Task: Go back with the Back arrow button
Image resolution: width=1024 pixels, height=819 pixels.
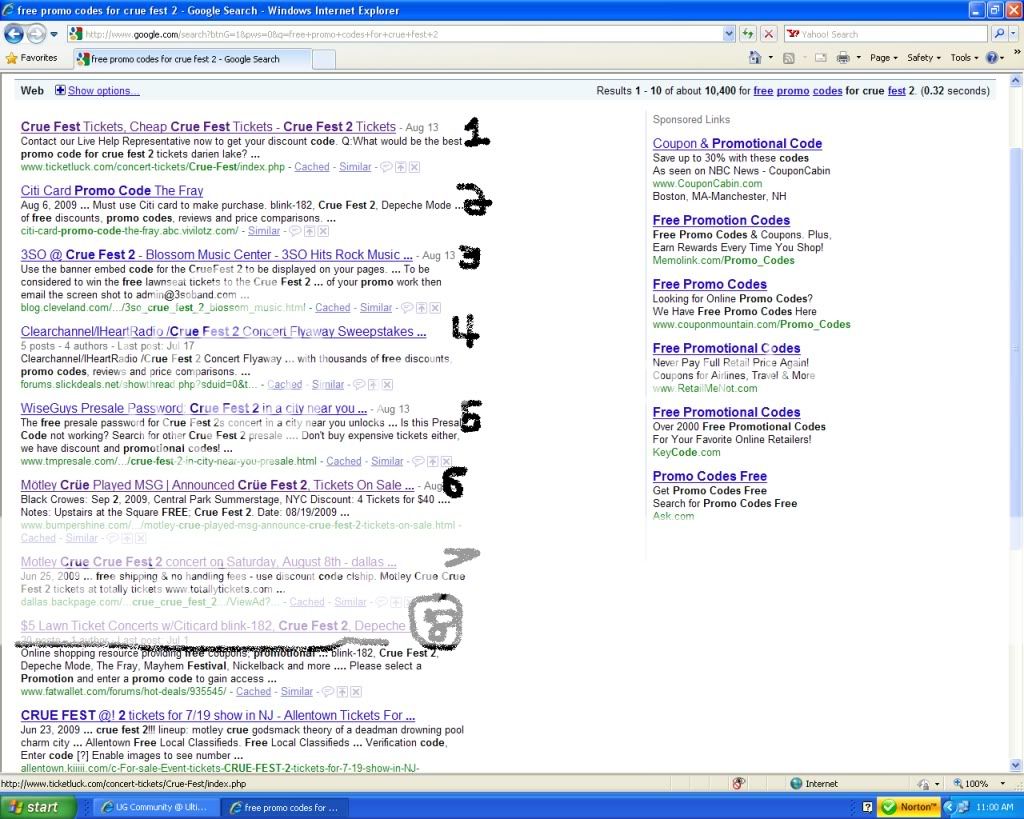Action: [x=14, y=34]
